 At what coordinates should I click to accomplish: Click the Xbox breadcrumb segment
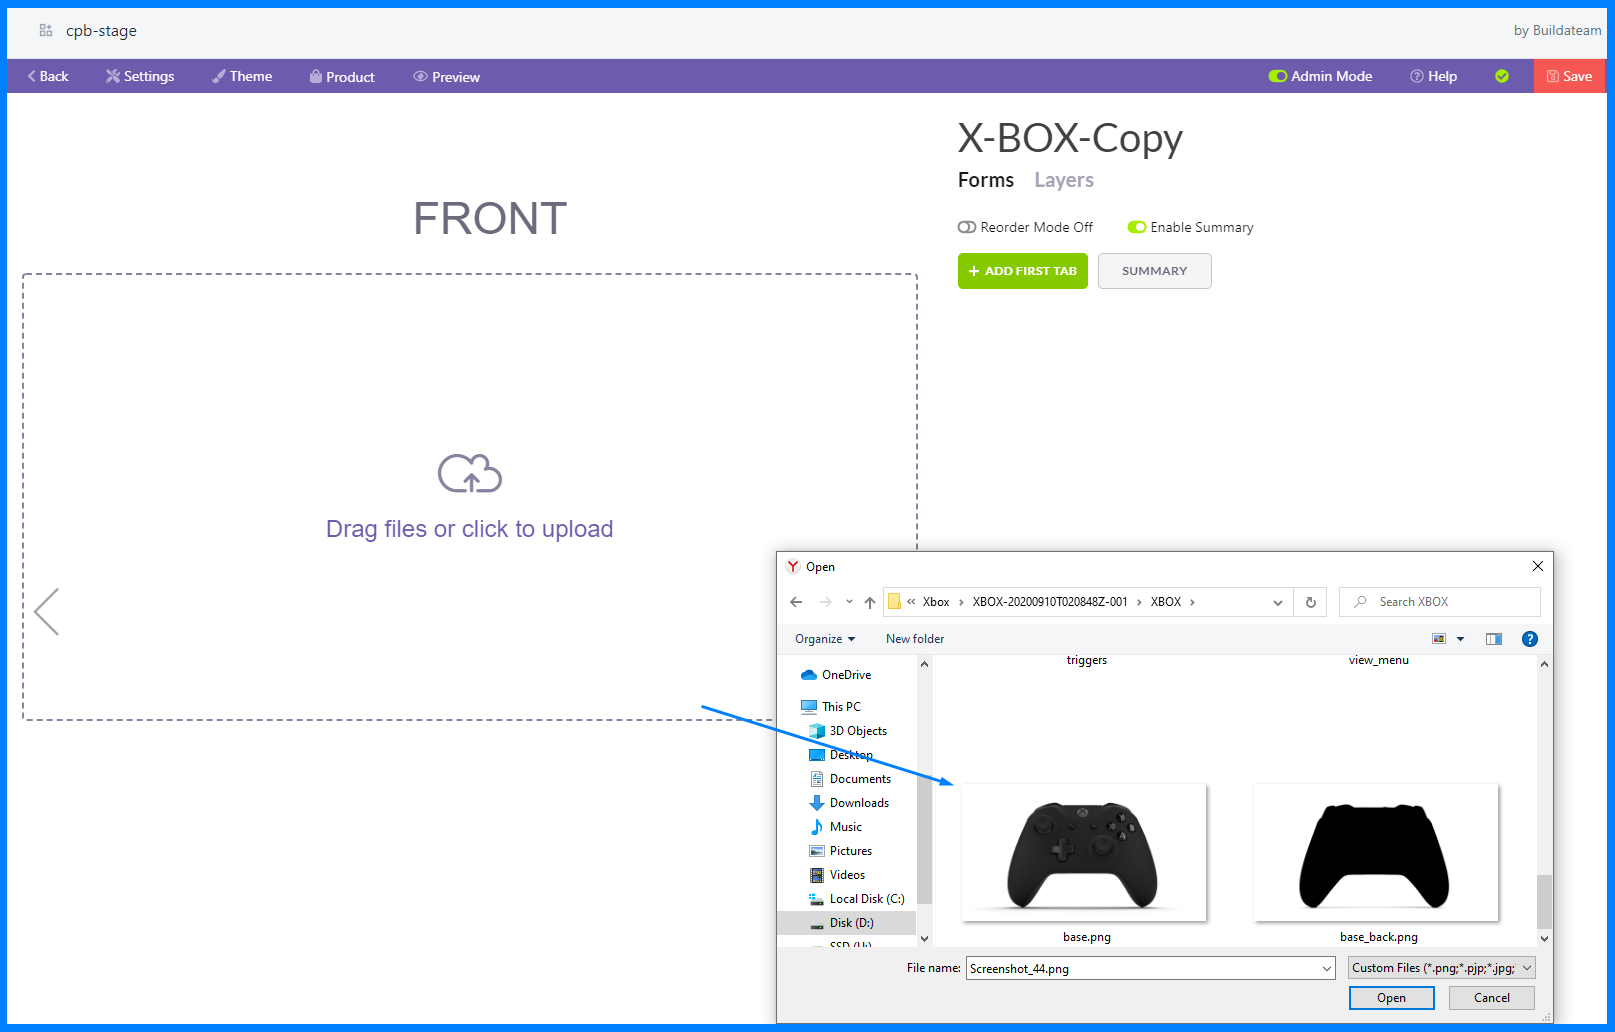(x=936, y=602)
